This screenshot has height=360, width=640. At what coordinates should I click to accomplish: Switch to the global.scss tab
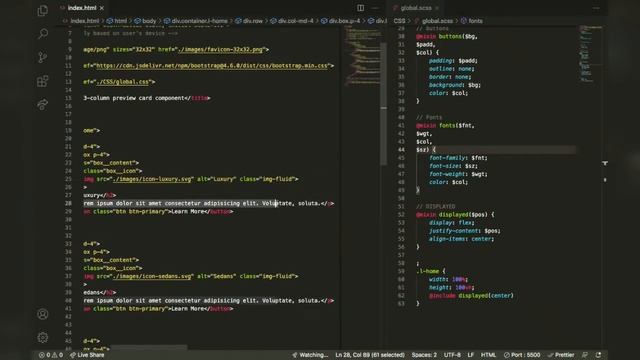pyautogui.click(x=416, y=8)
